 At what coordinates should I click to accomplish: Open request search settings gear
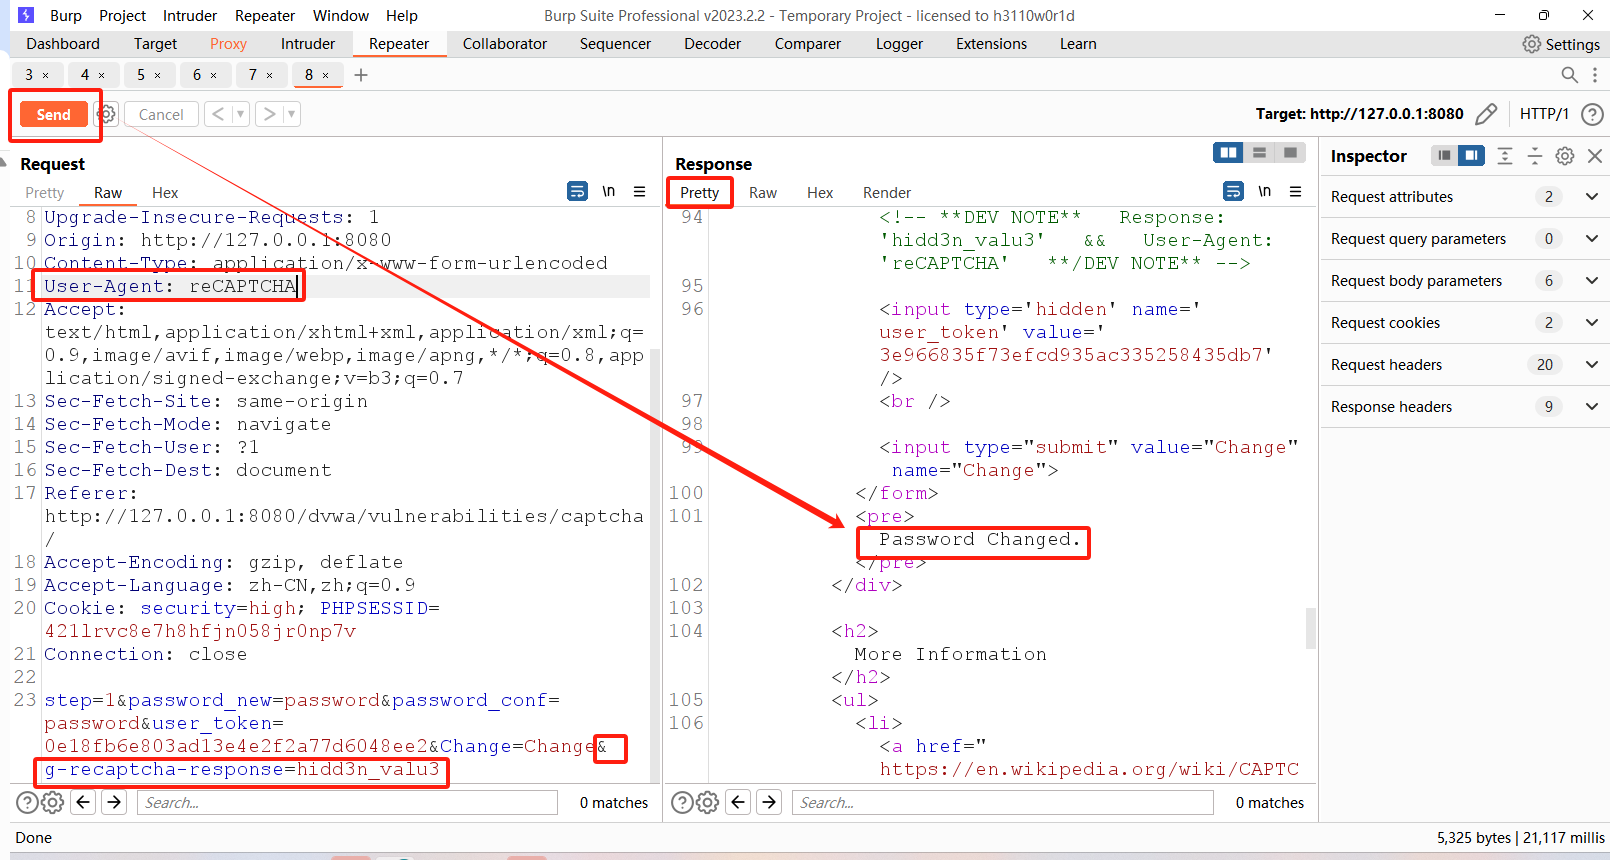point(52,802)
